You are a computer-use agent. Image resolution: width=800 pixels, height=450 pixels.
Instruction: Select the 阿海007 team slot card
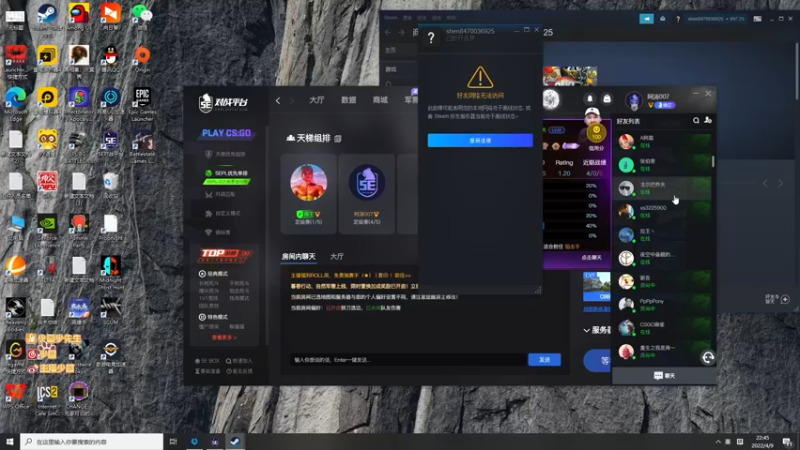click(366, 194)
